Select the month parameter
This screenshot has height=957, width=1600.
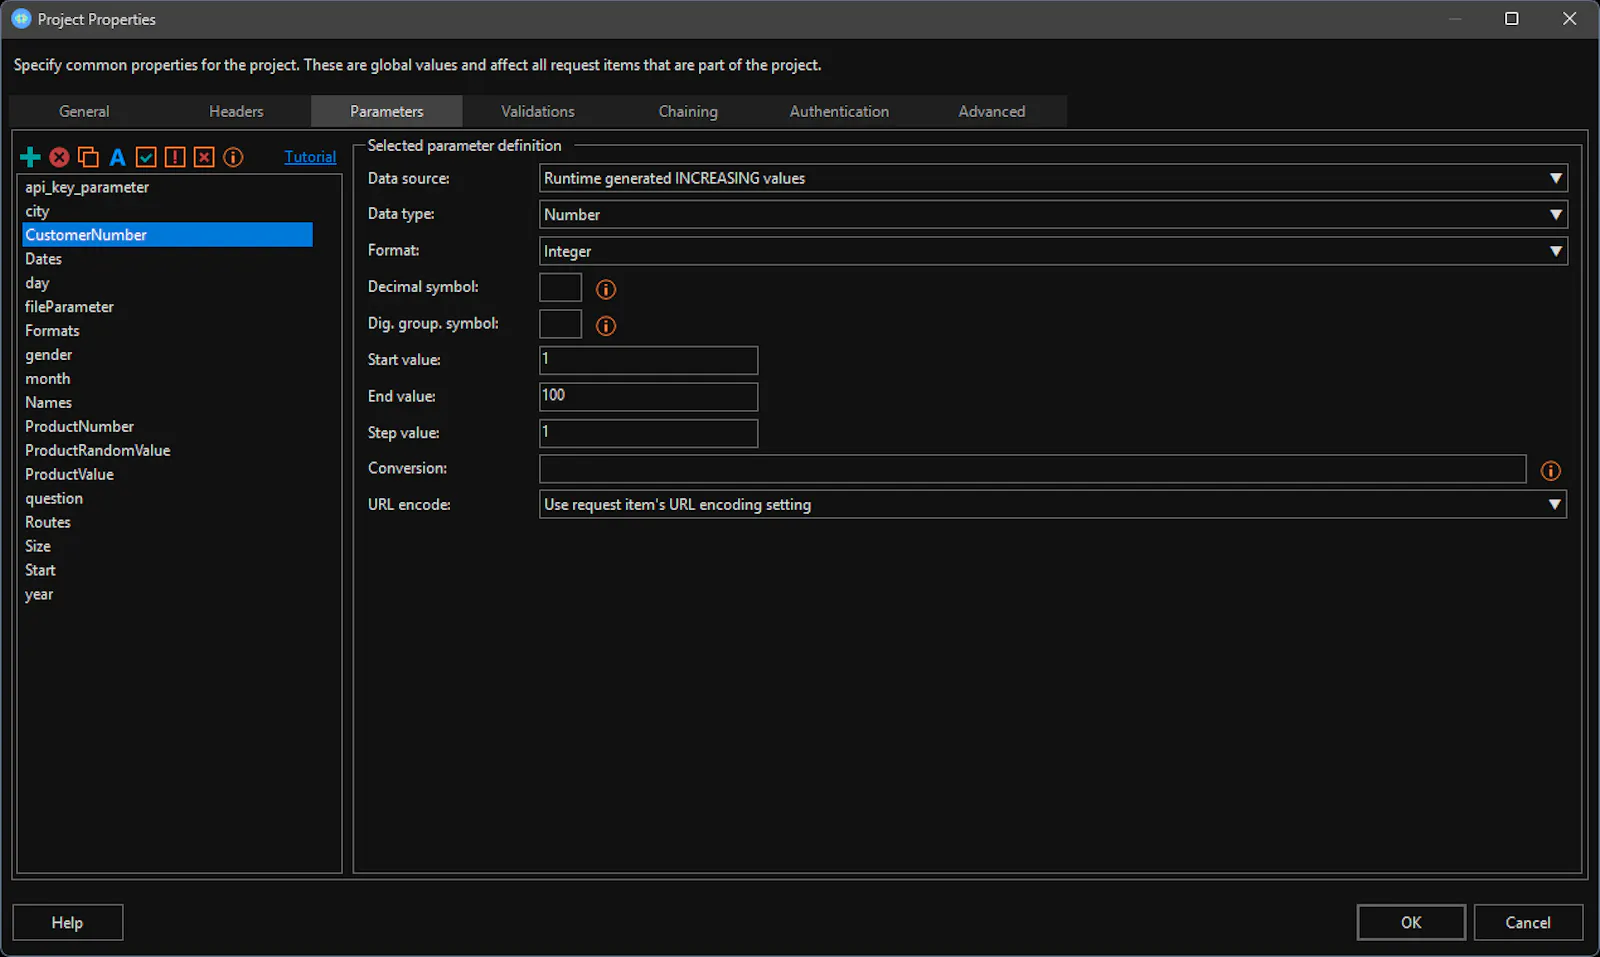167,379
